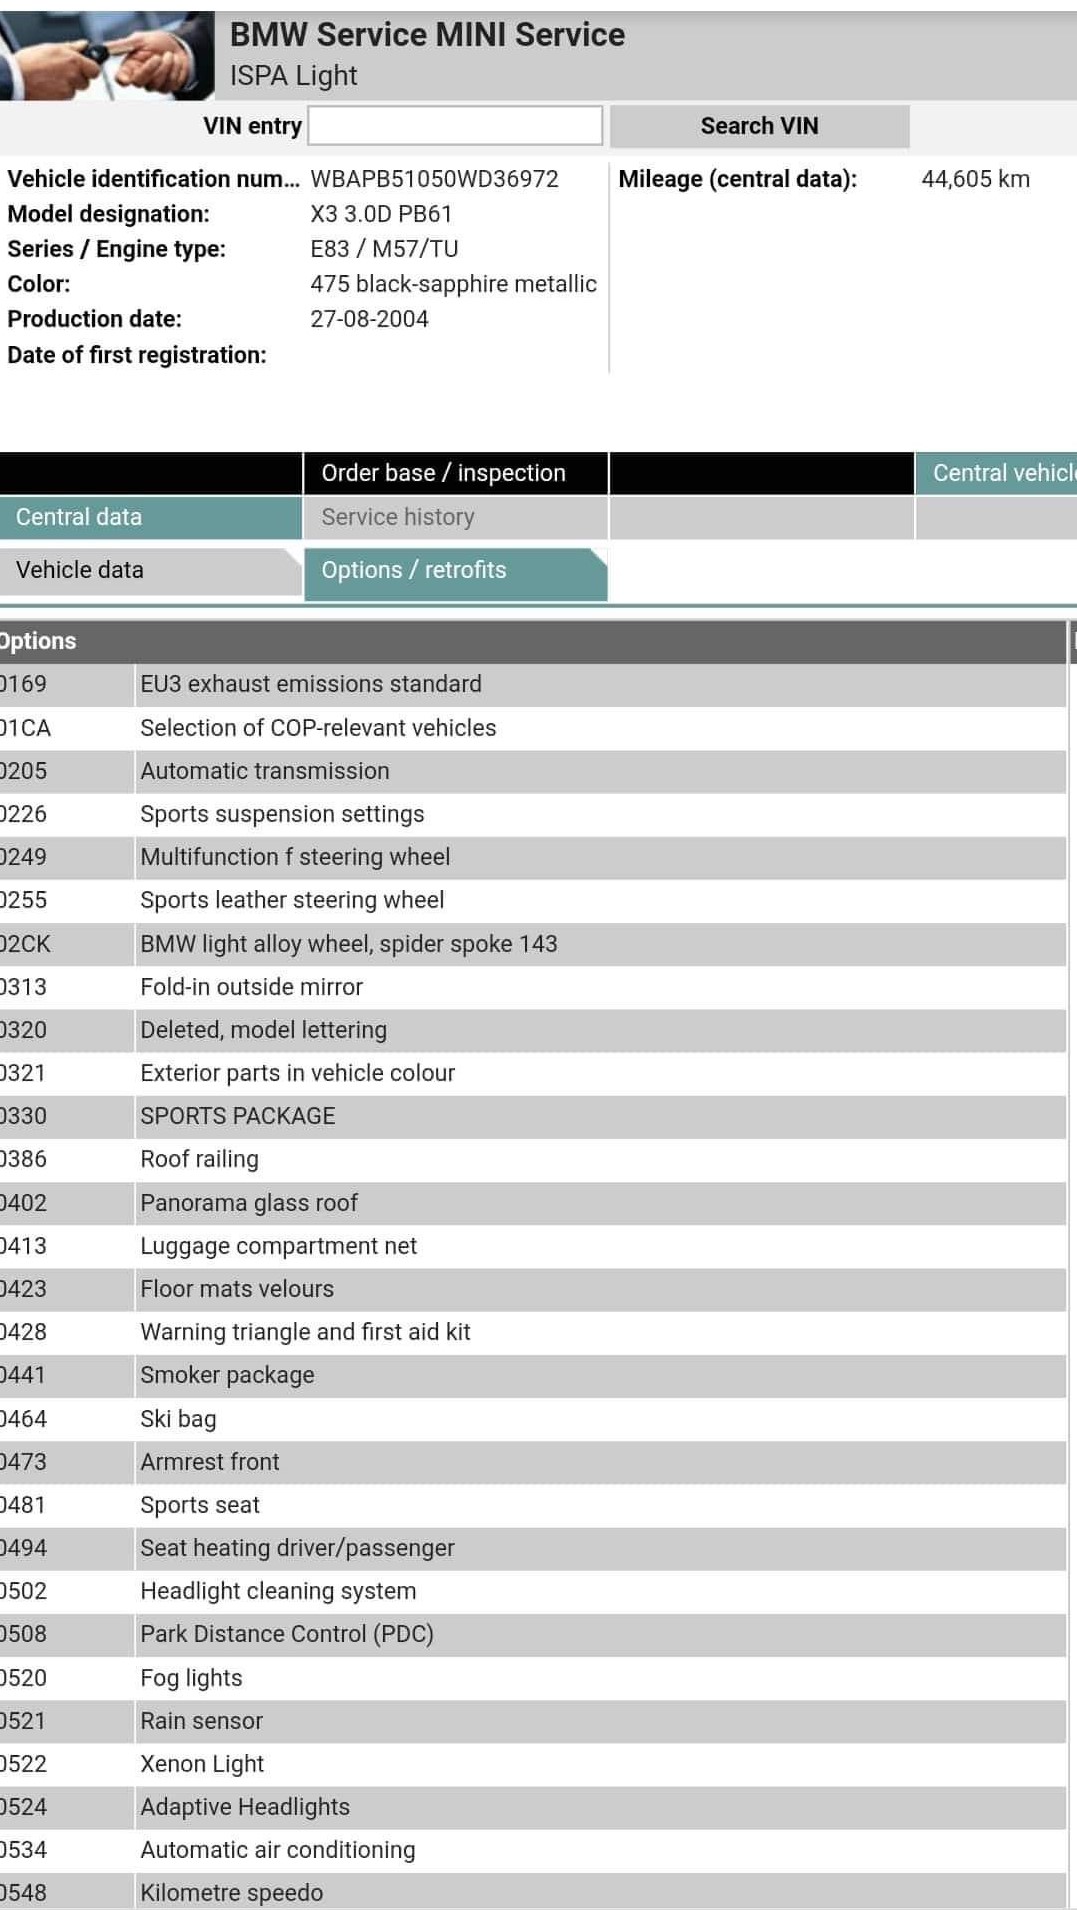Click Headlight cleaning system row

(x=533, y=1591)
